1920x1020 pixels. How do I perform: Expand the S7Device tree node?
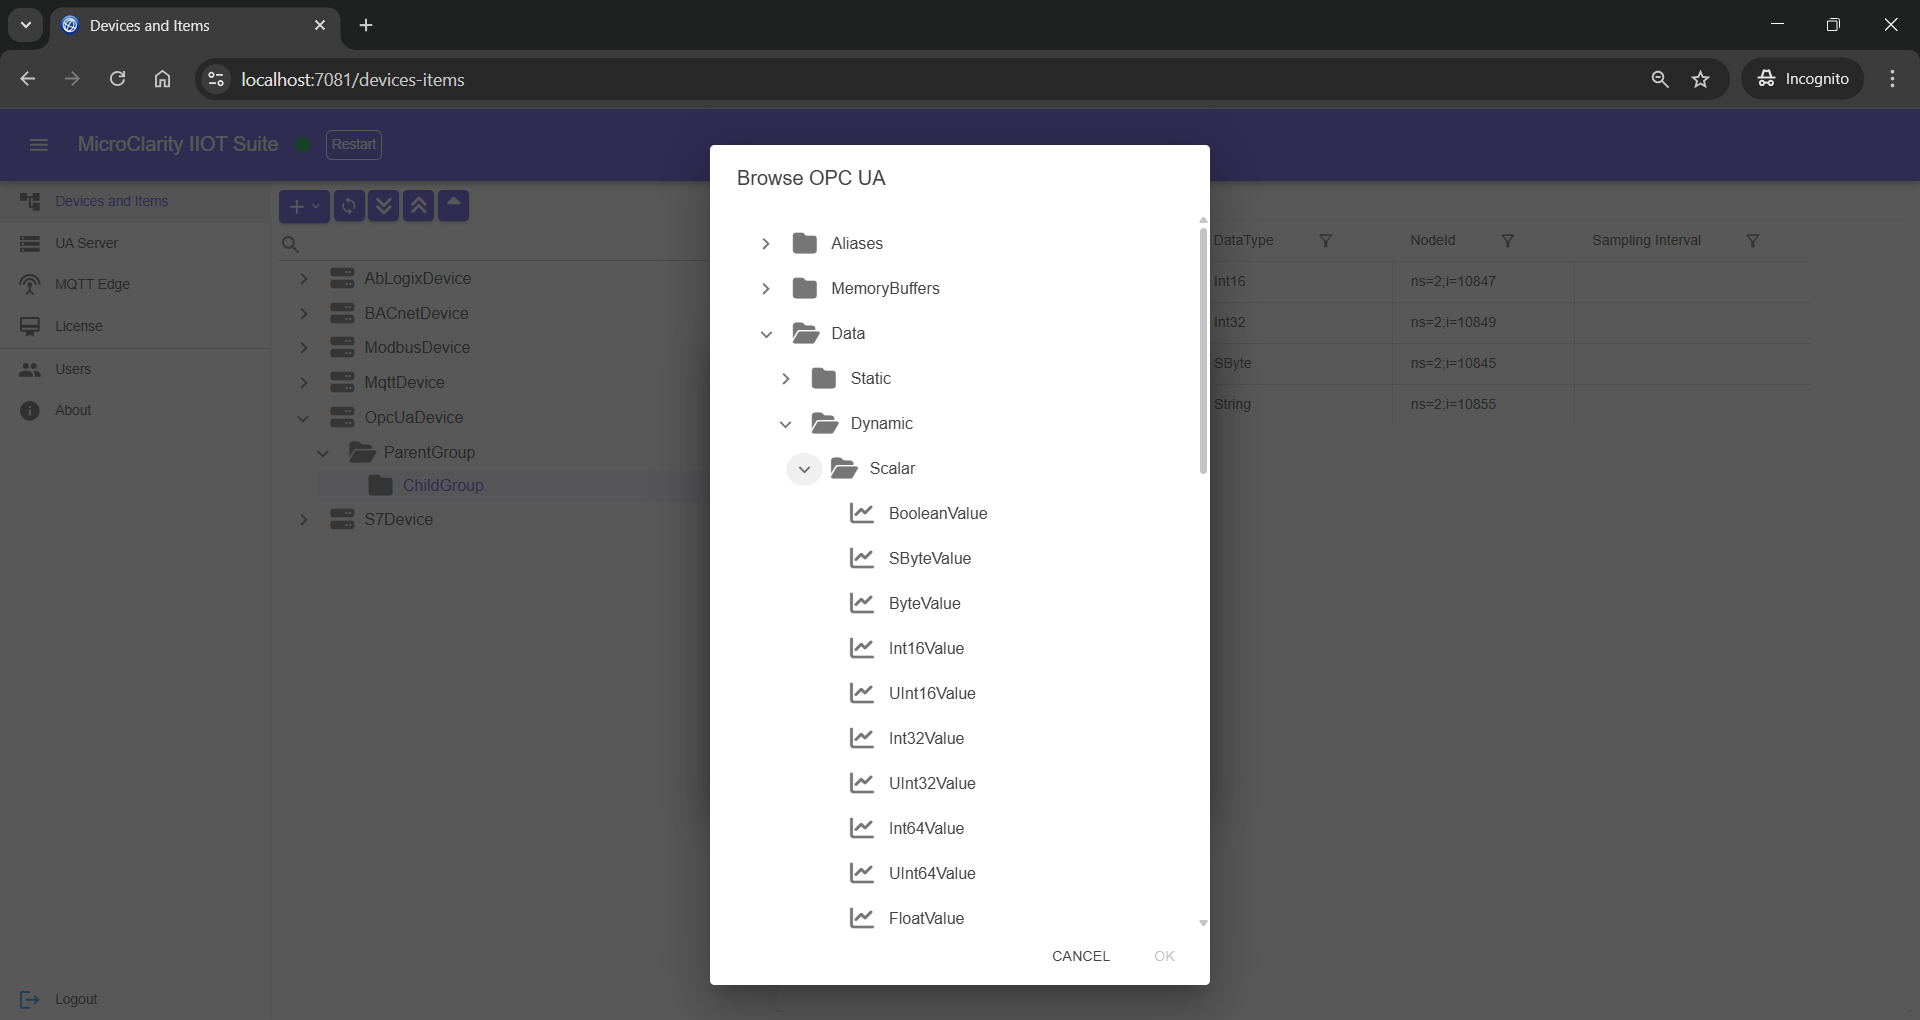coord(303,520)
